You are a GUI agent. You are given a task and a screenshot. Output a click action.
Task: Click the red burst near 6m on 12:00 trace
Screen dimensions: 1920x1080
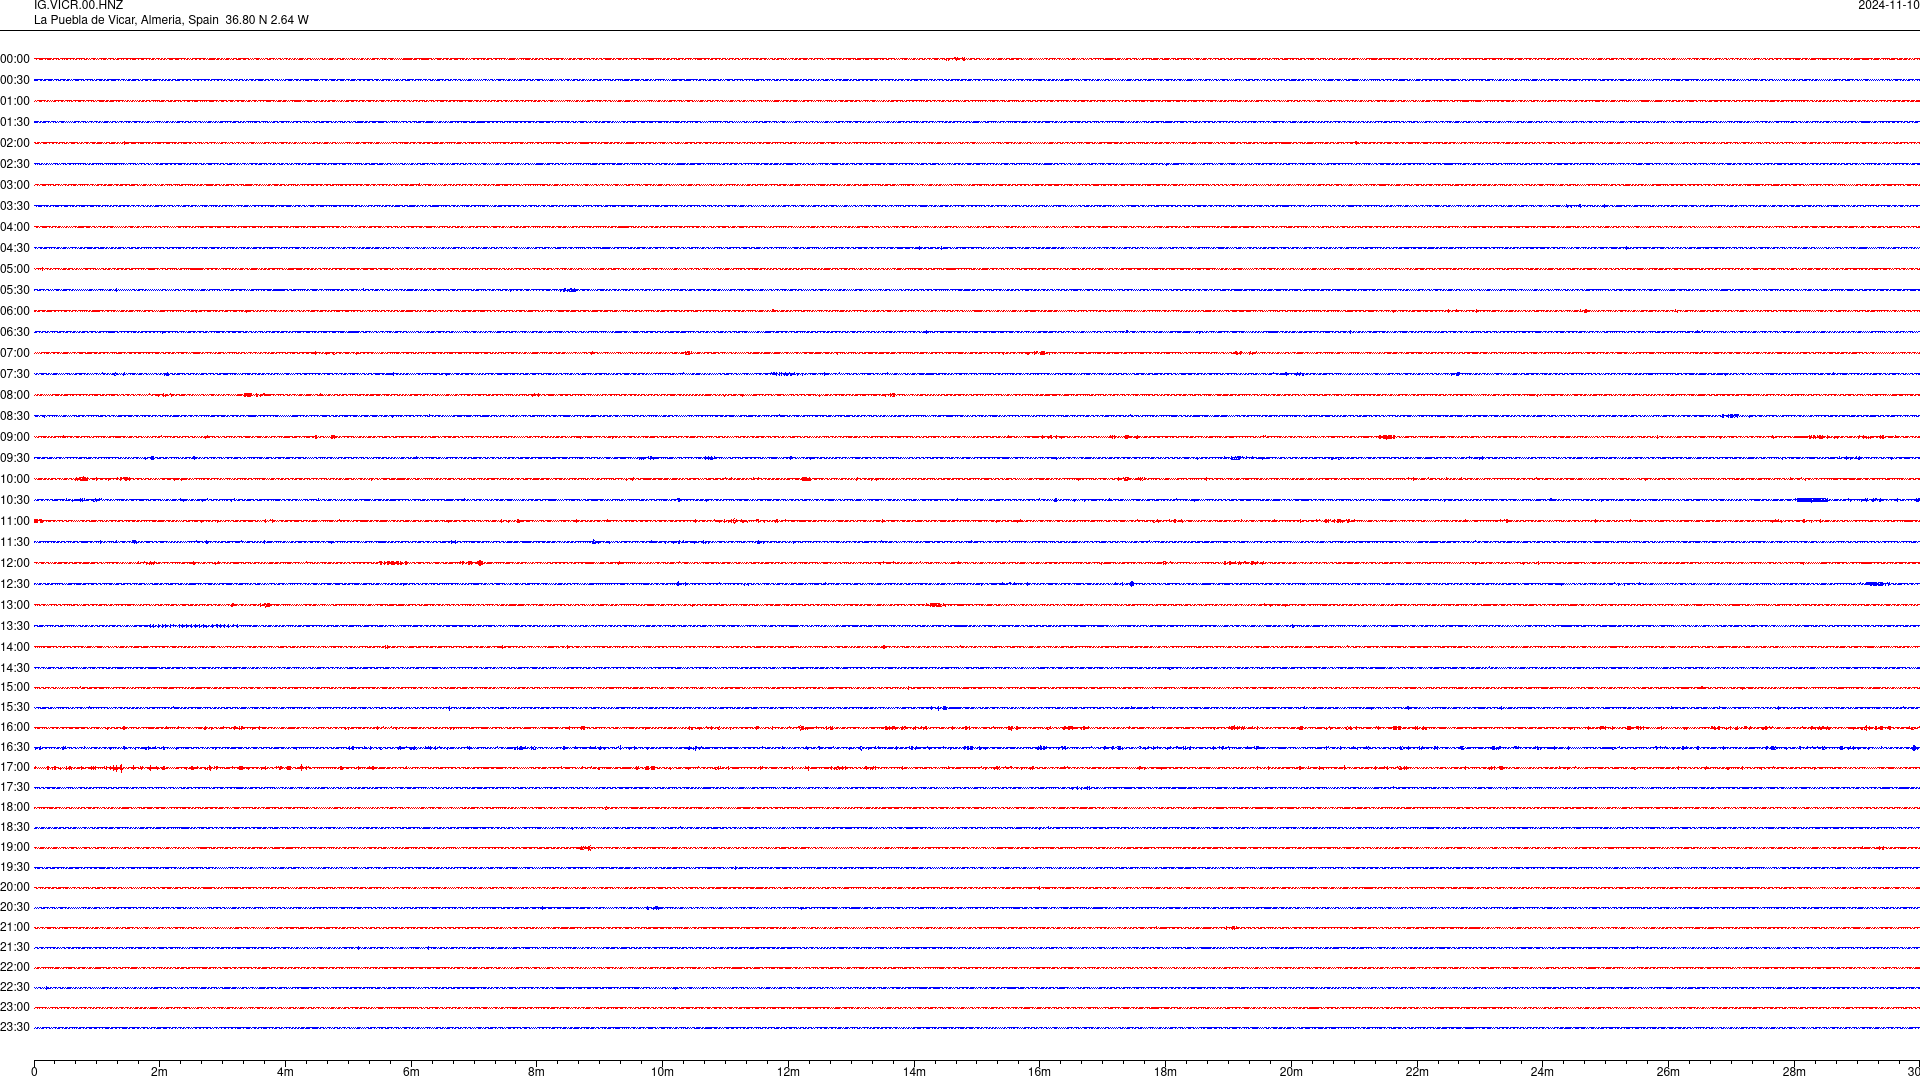(394, 563)
